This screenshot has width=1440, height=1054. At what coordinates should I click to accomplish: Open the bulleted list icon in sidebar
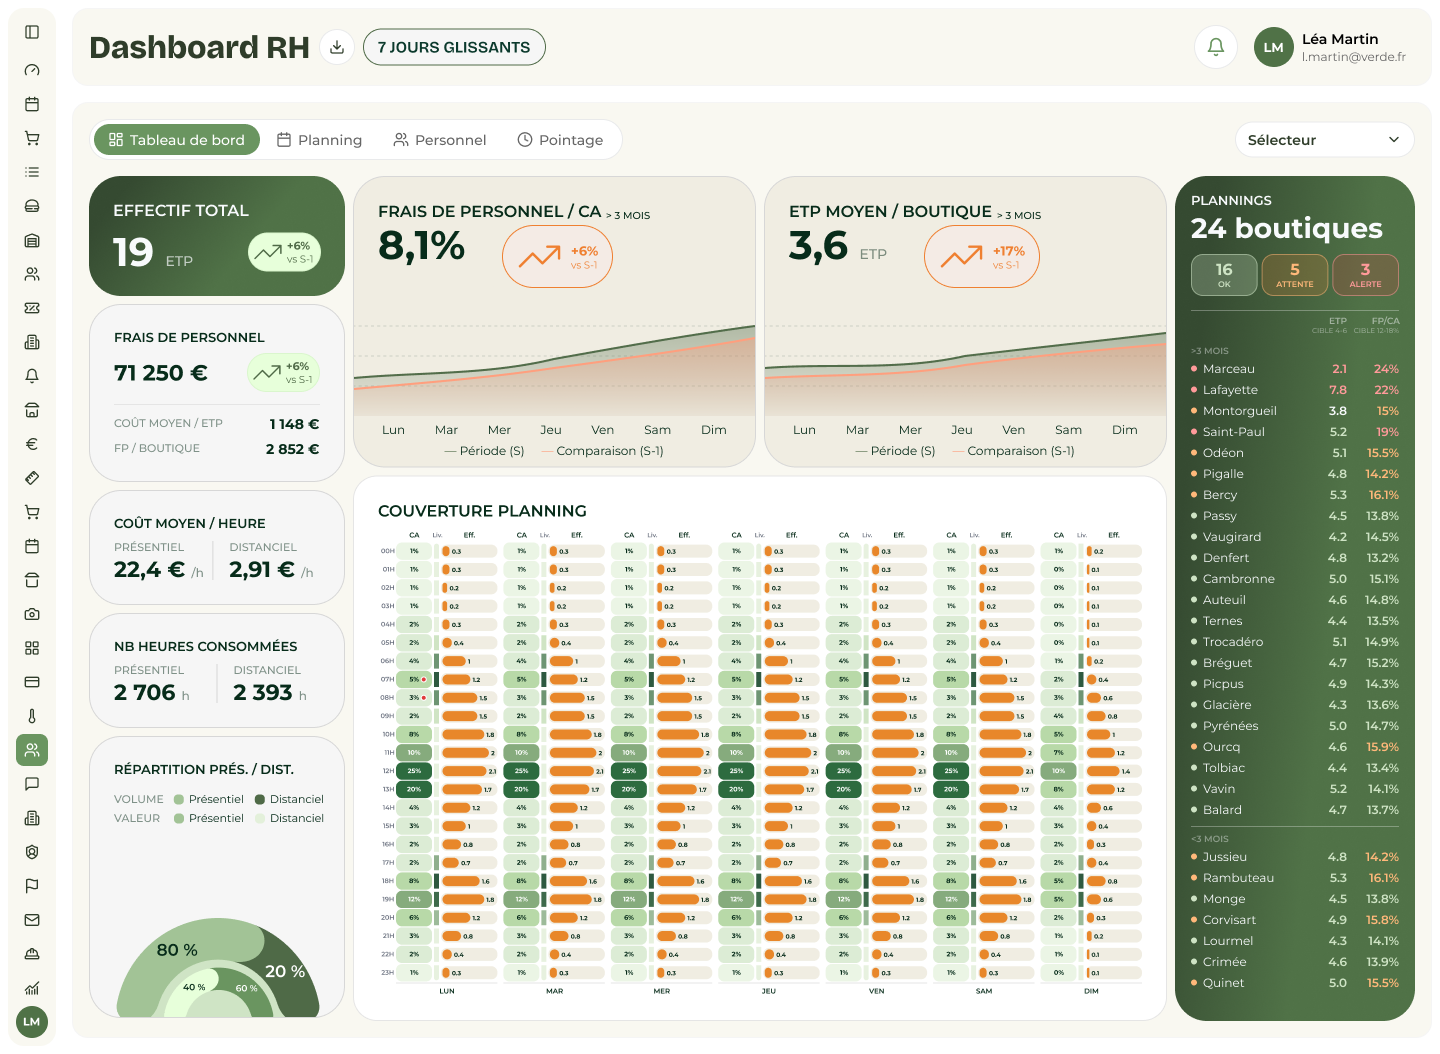[x=32, y=172]
